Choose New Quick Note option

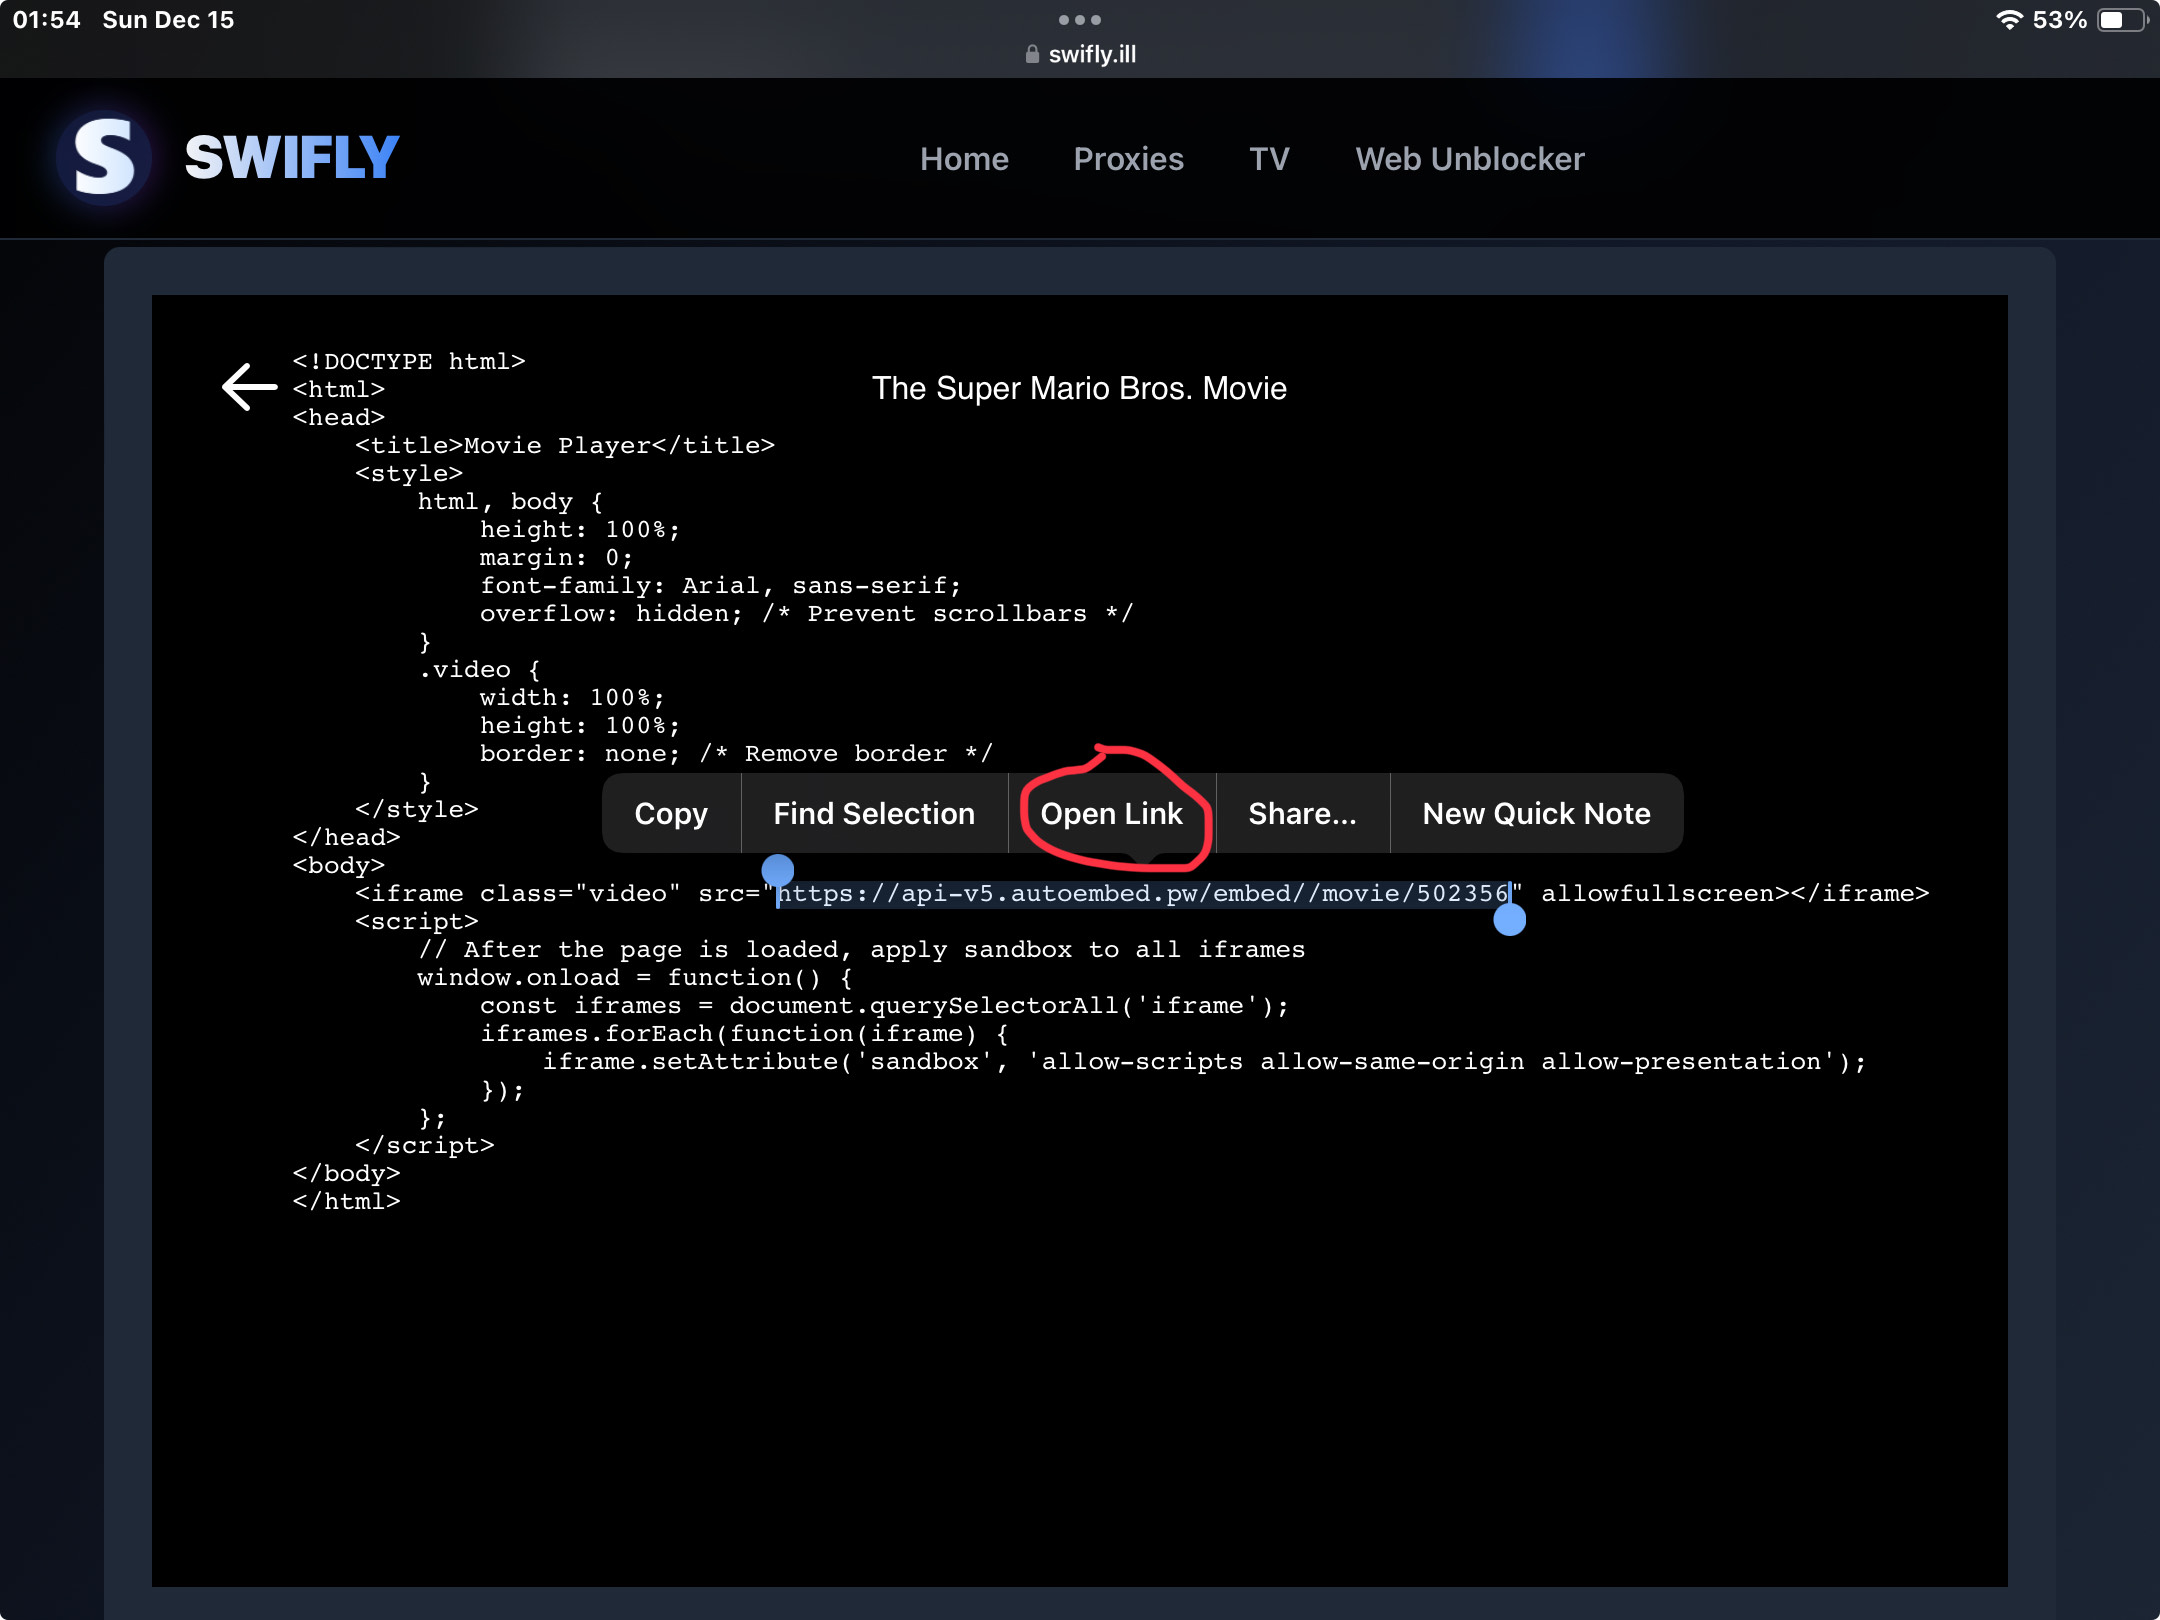point(1536,813)
